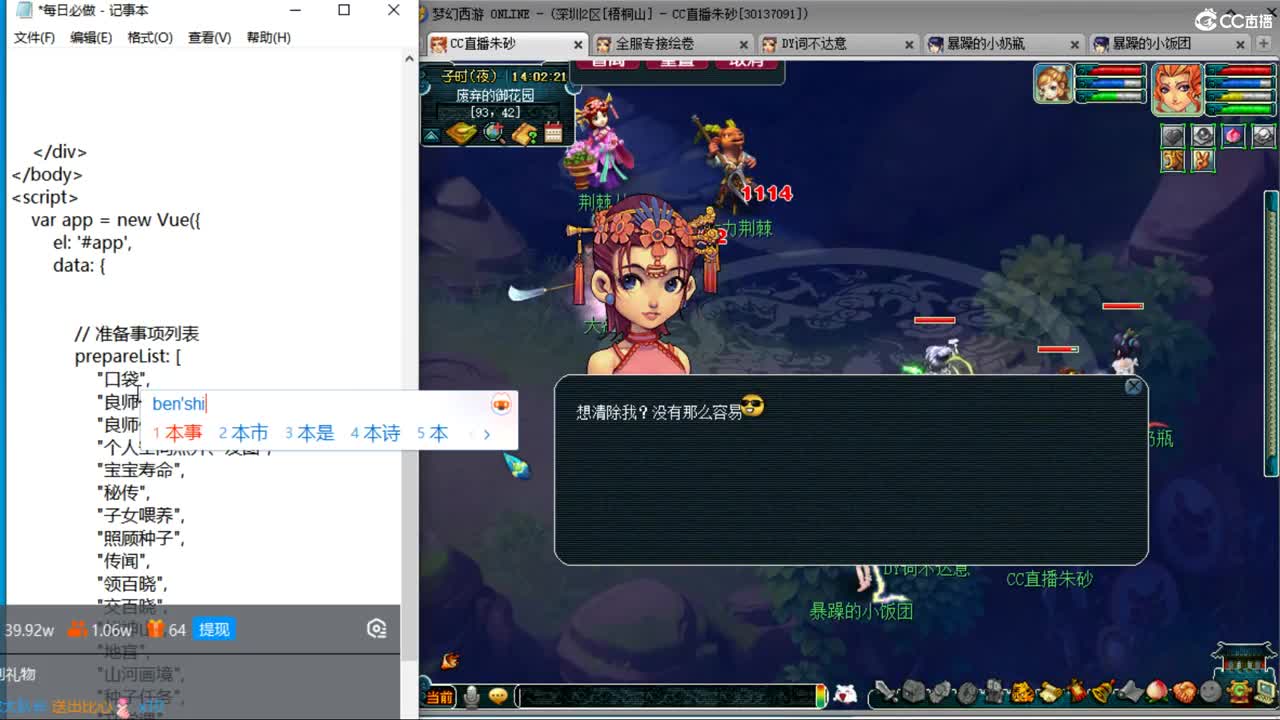Click the rabbit buff icon
Viewport: 1280px width, 720px height.
click(x=1201, y=160)
